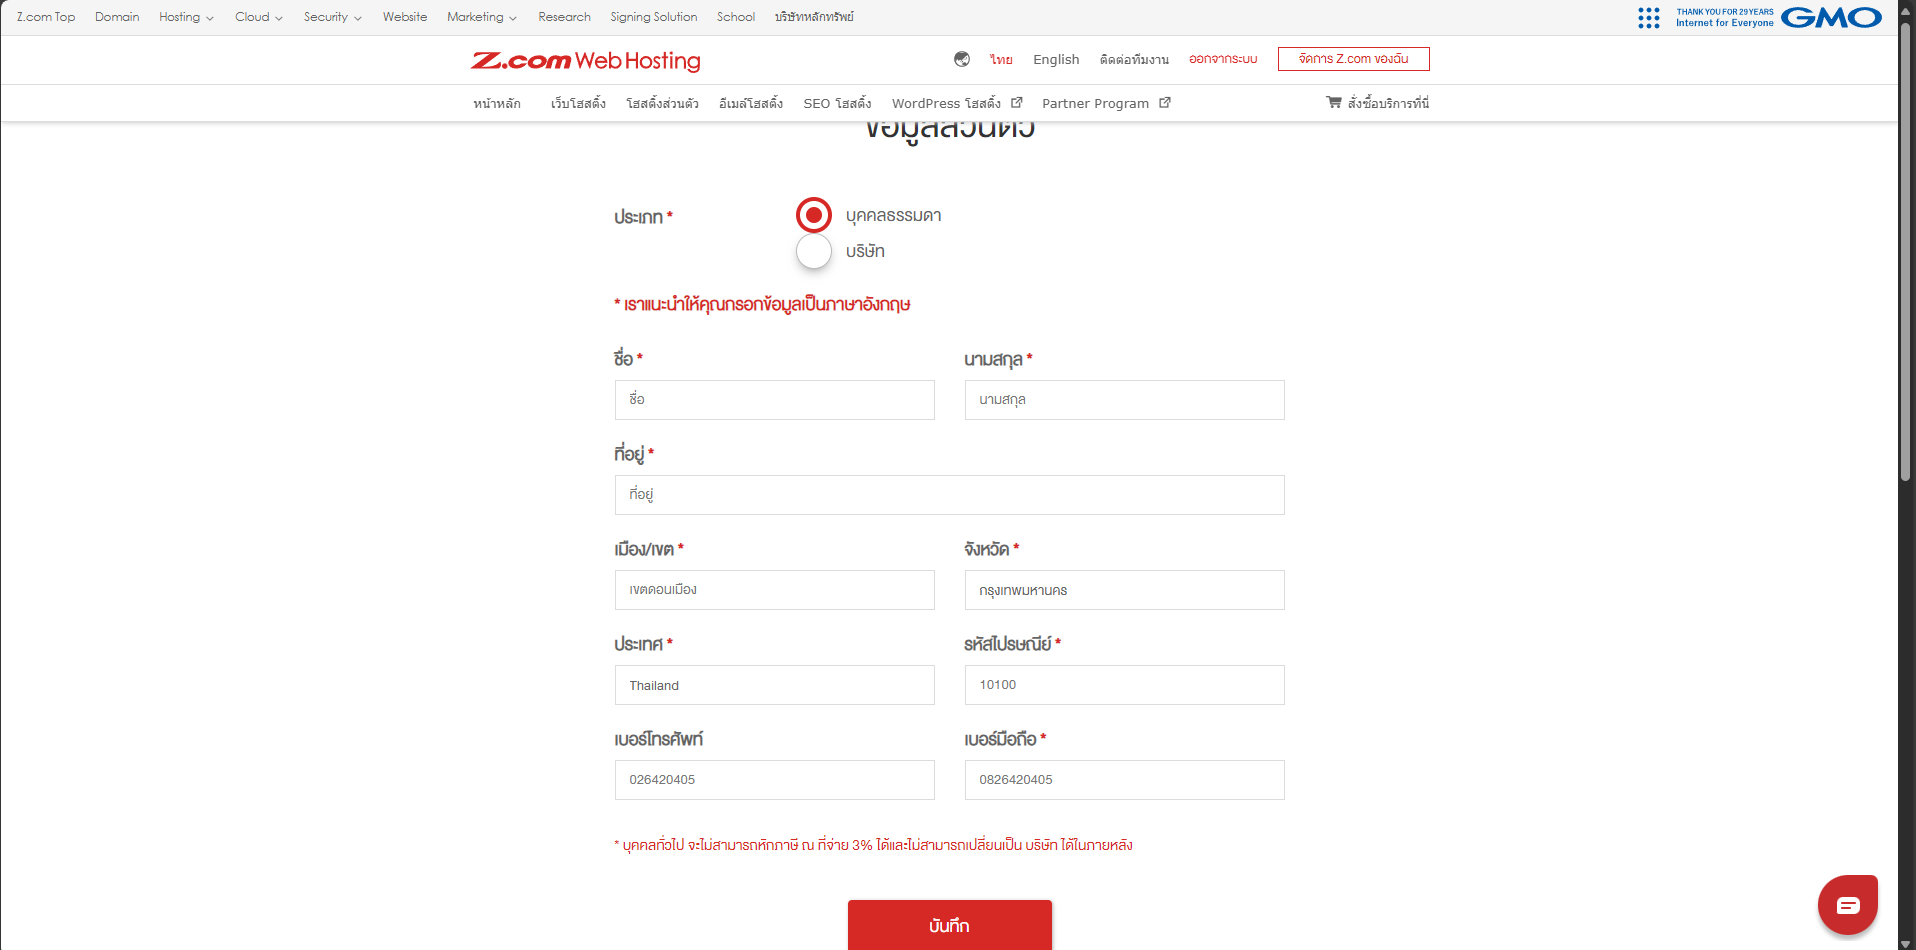This screenshot has width=1916, height=950.
Task: Expand the Hosting top menu
Action: (x=186, y=17)
